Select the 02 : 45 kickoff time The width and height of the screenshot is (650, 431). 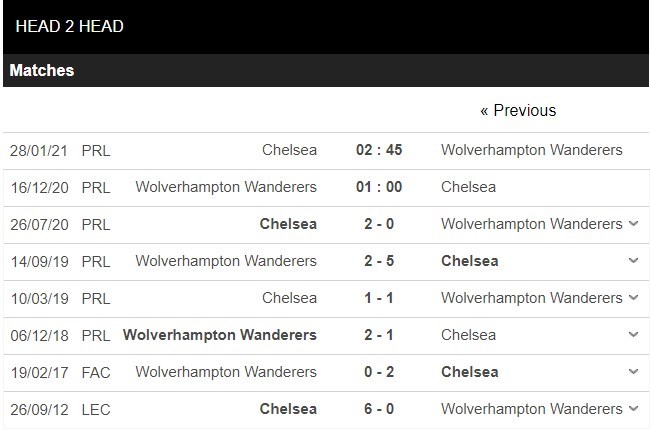coord(378,150)
